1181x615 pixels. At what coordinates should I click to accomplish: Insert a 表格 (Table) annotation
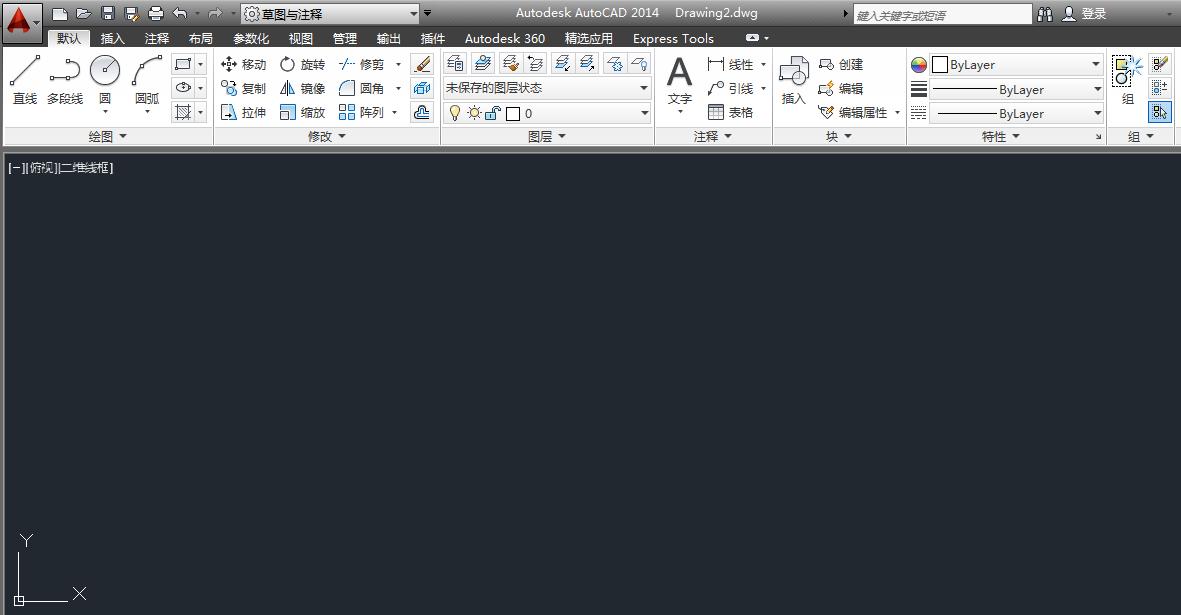tap(731, 112)
